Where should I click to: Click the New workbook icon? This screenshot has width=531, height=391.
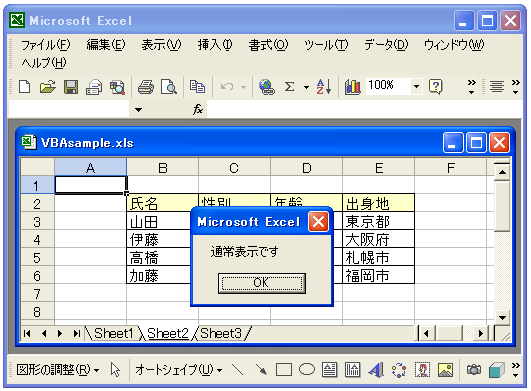24,87
